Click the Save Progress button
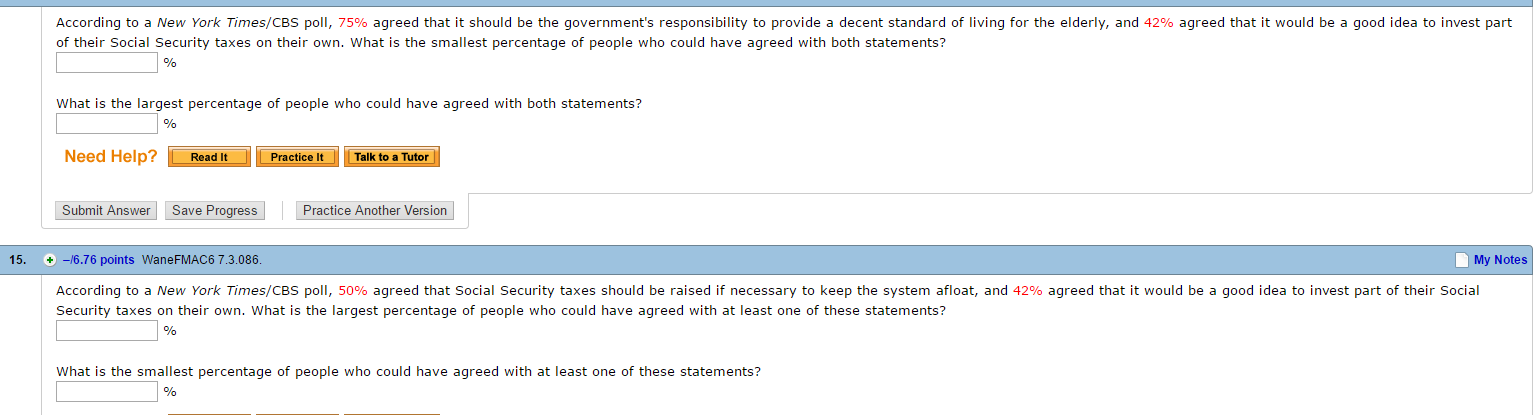This screenshot has width=1538, height=415. coord(215,210)
